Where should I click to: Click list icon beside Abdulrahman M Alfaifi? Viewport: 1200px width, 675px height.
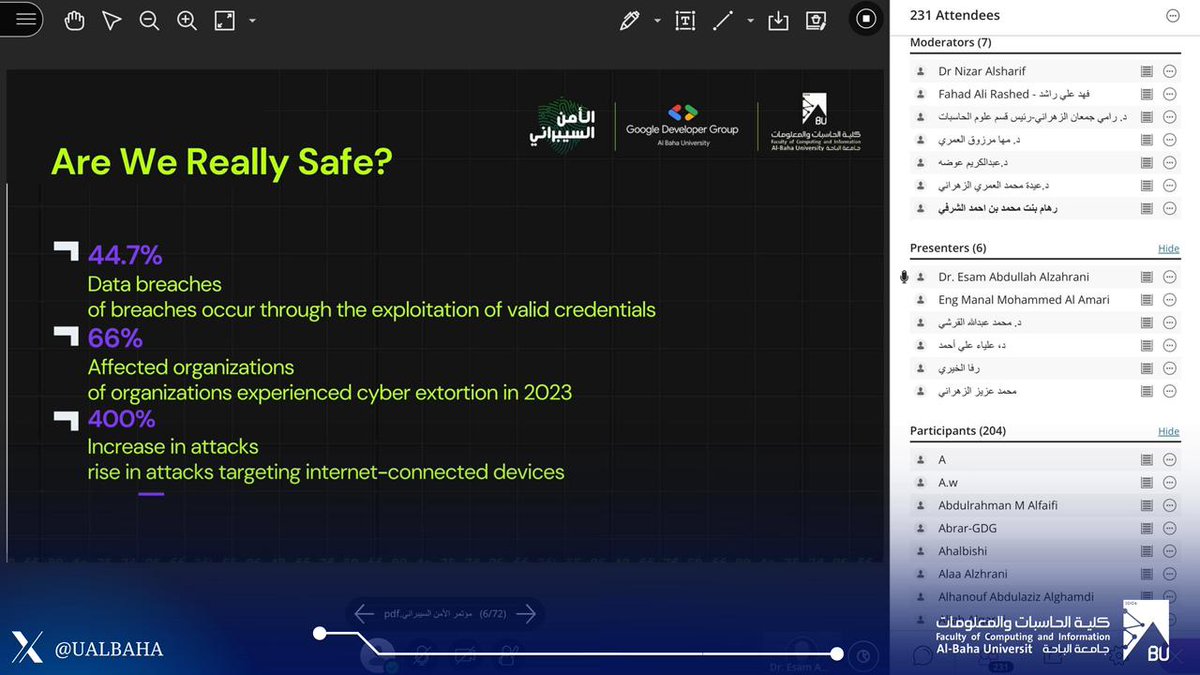1146,505
